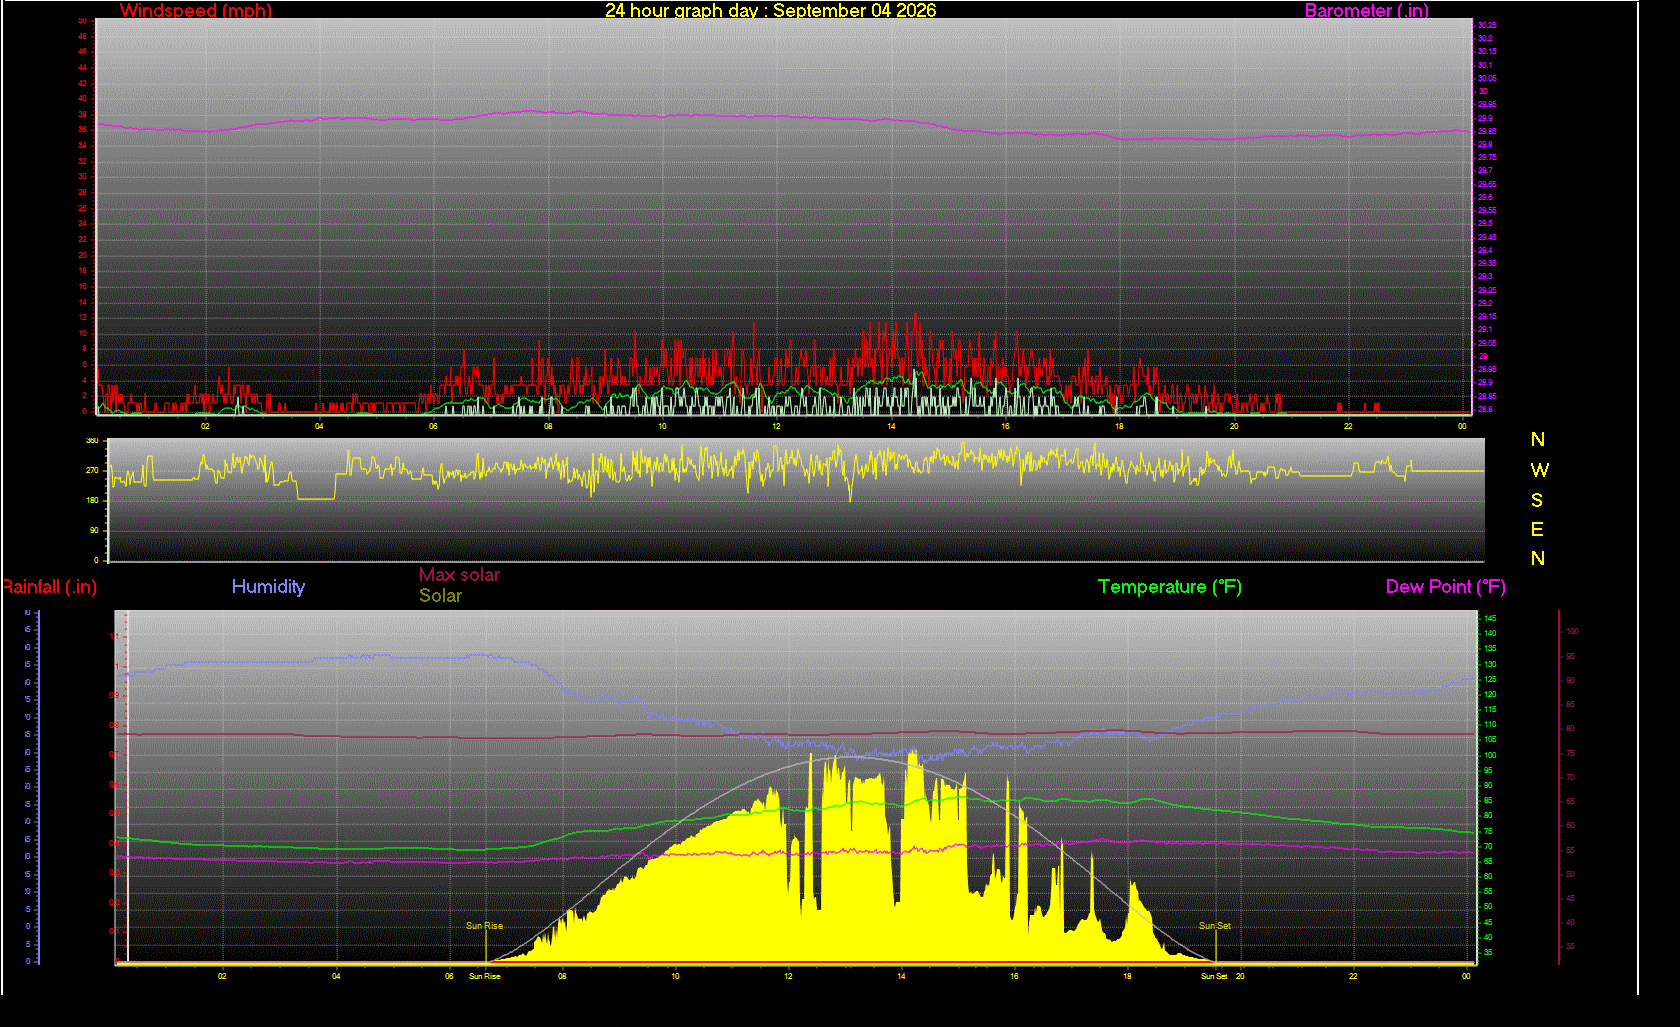Click the 'Max solar' legend label
The image size is (1680, 1027).
(459, 575)
